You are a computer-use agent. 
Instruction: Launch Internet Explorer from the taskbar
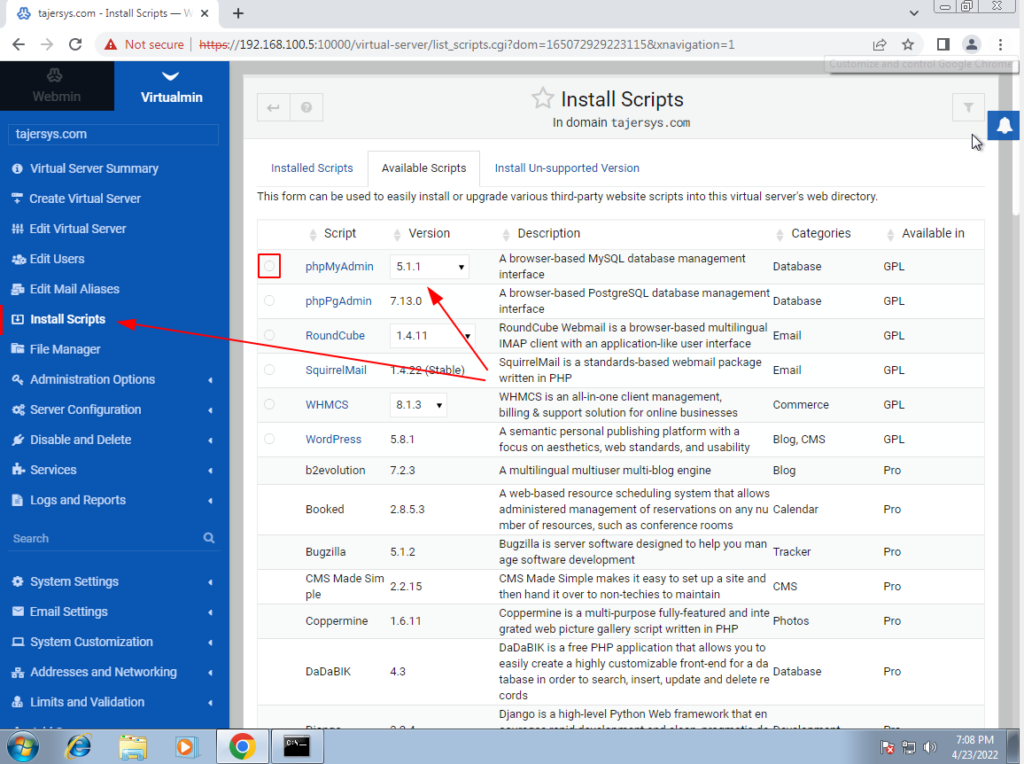(78, 746)
